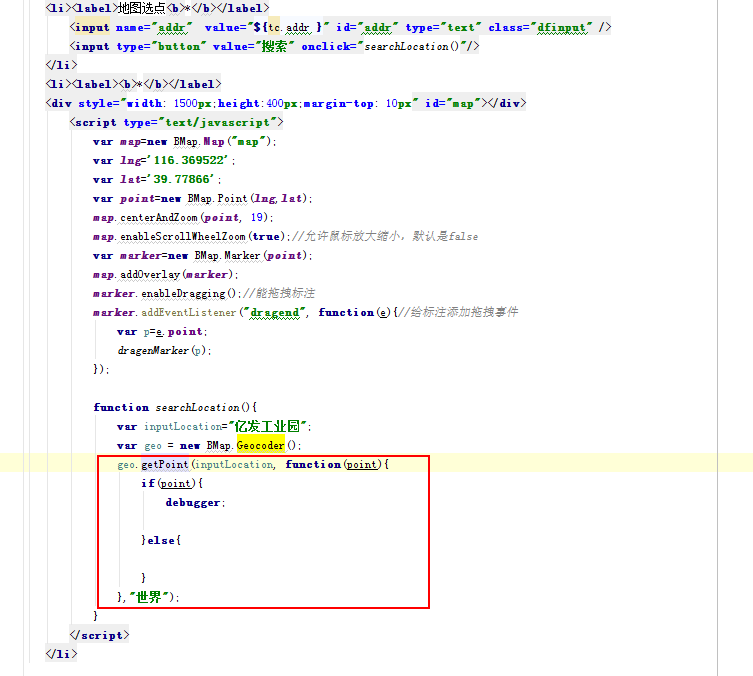Click the debugger statement

click(193, 503)
